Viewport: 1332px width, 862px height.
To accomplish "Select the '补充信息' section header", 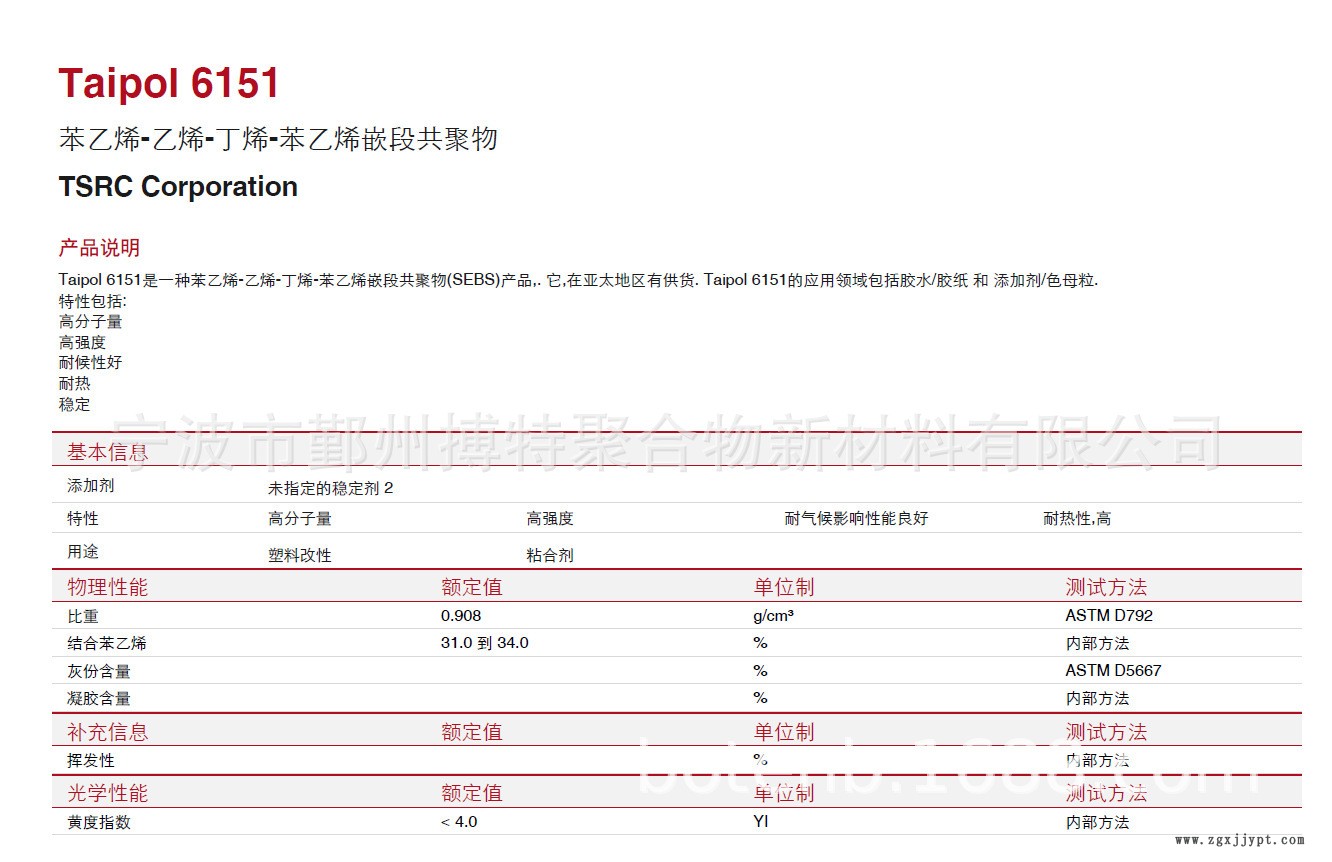I will click(107, 732).
